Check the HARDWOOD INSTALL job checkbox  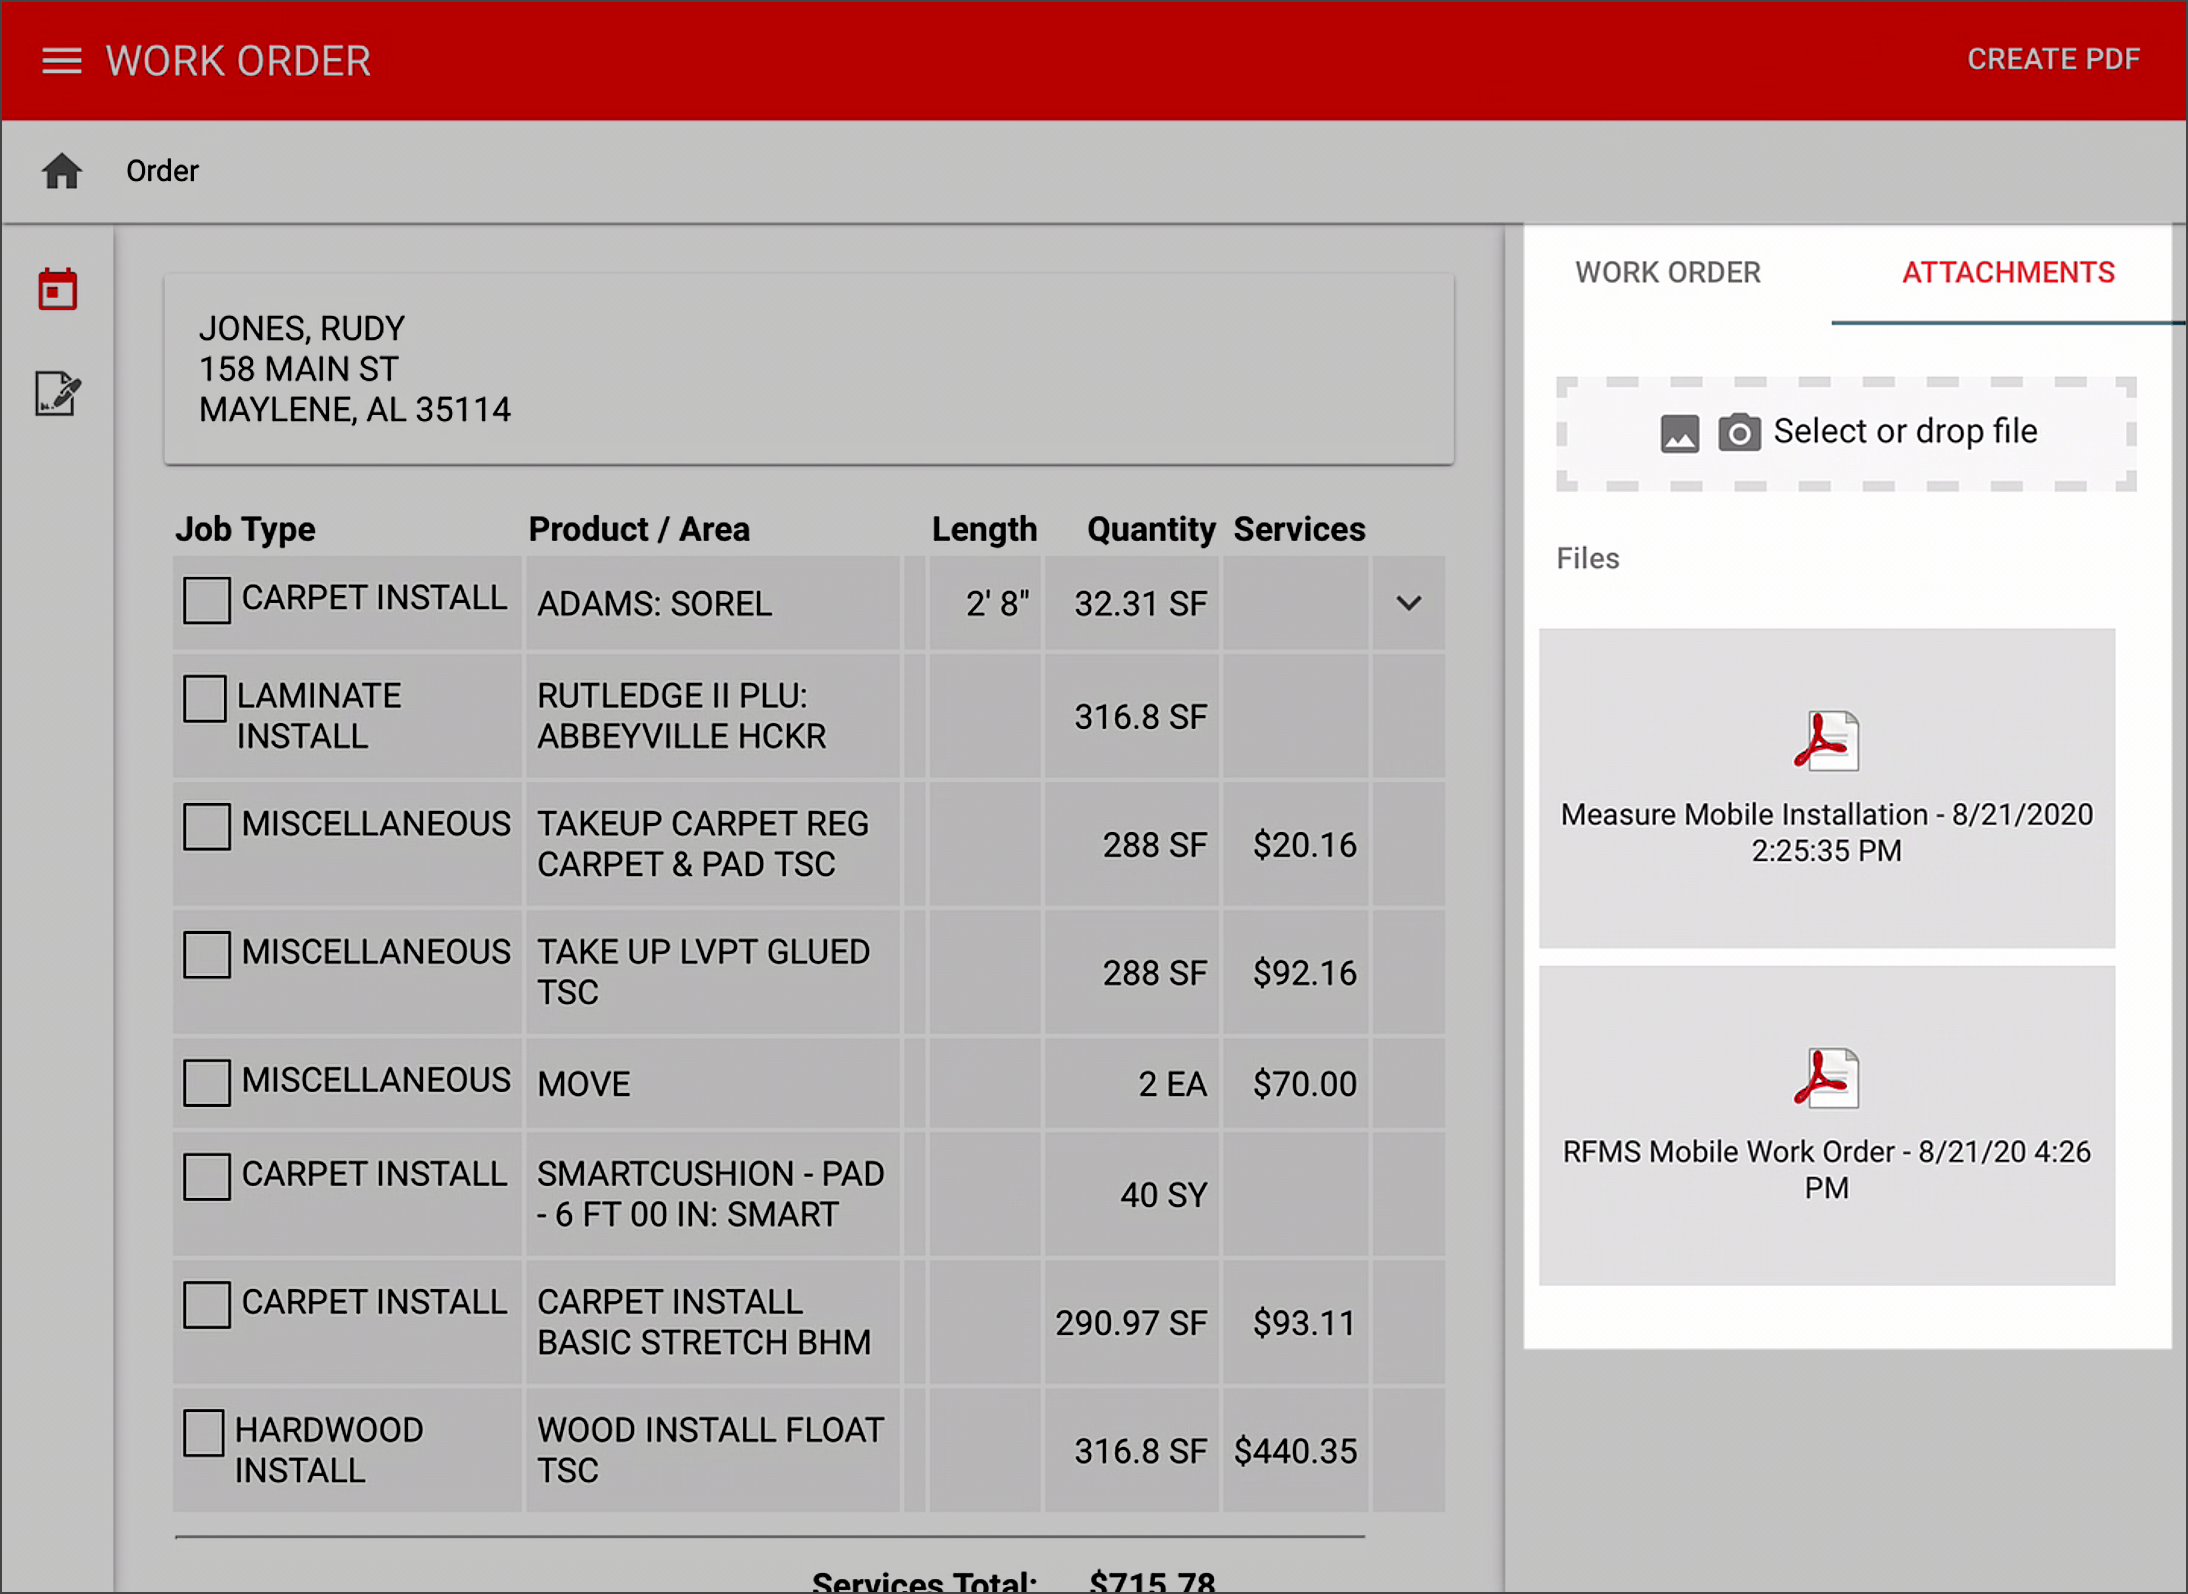pos(204,1433)
